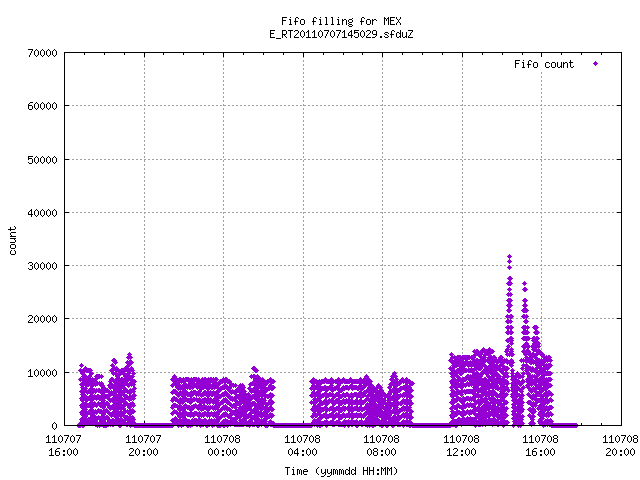The image size is (640, 480).
Task: Click the 12:00 x-axis time label
Action: tap(461, 452)
